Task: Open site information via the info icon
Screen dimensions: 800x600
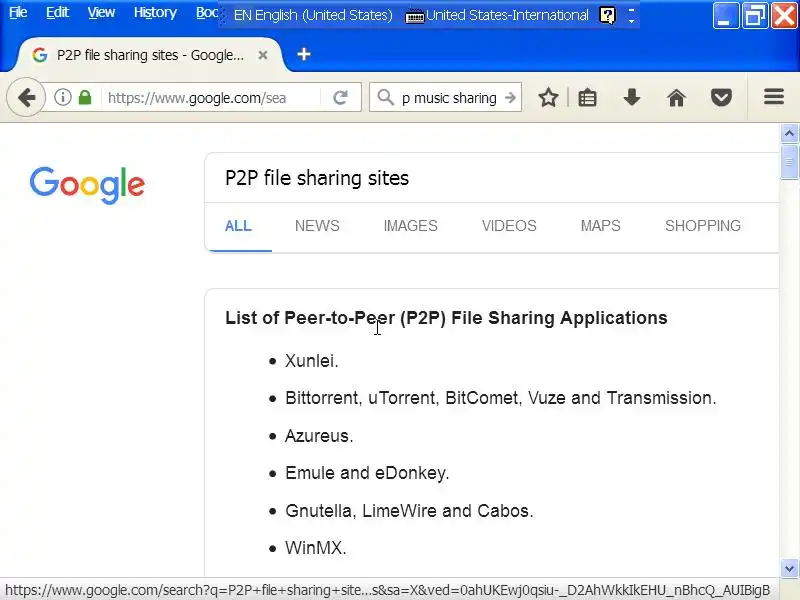Action: click(63, 97)
